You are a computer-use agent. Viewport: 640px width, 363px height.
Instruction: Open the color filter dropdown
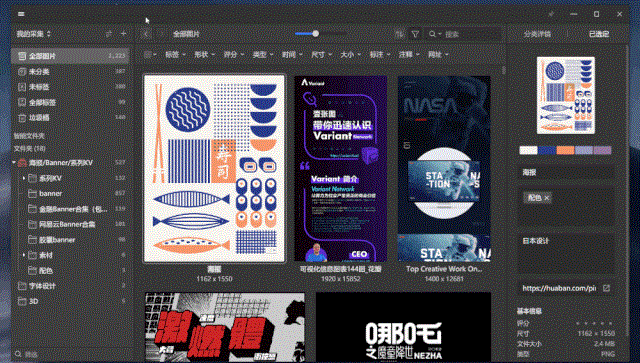[x=150, y=54]
